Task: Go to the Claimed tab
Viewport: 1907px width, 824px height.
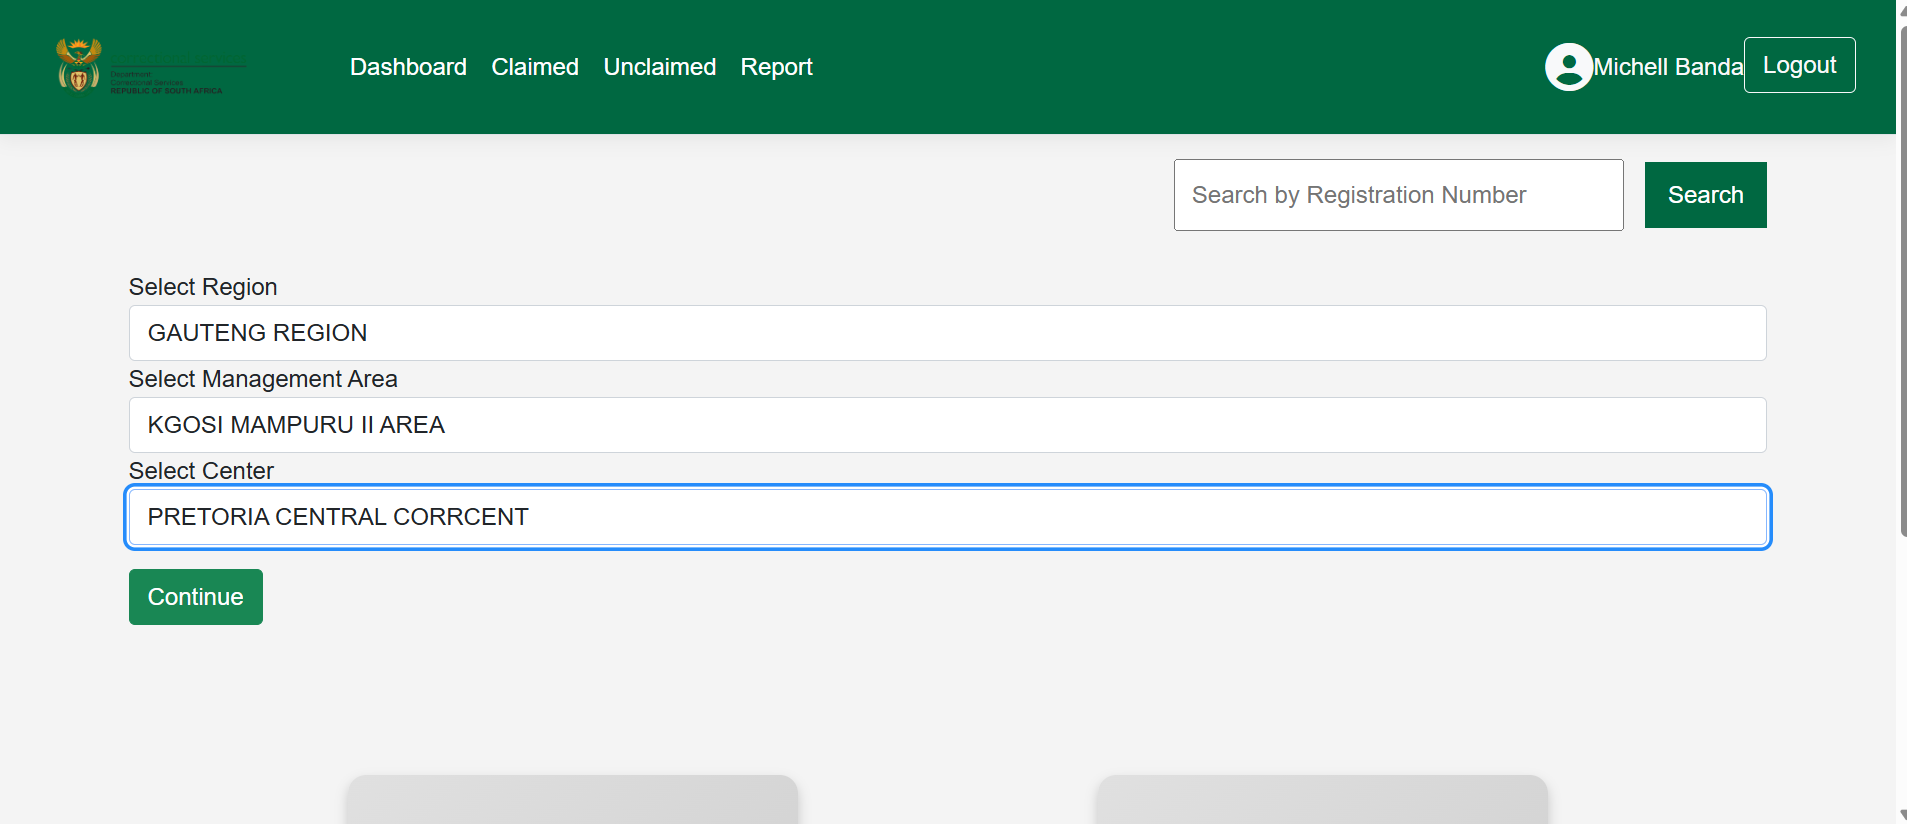Action: (x=535, y=67)
